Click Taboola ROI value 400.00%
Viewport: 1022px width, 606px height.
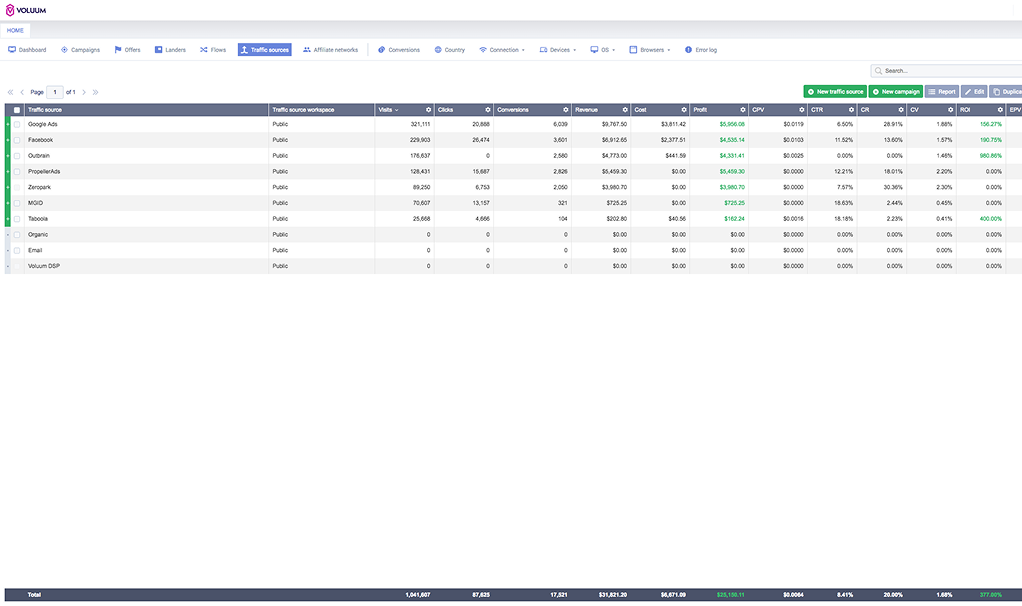pyautogui.click(x=991, y=219)
